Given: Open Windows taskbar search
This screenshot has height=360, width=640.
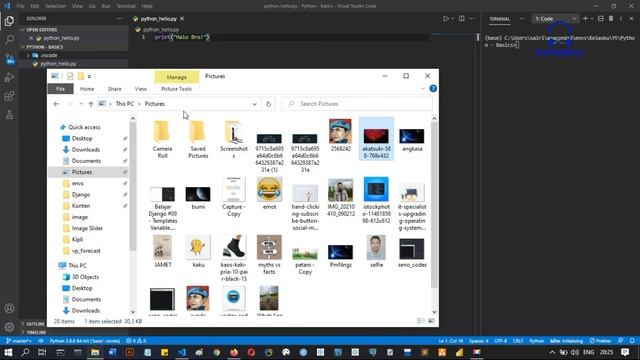Looking at the screenshot, I should coord(25,352).
